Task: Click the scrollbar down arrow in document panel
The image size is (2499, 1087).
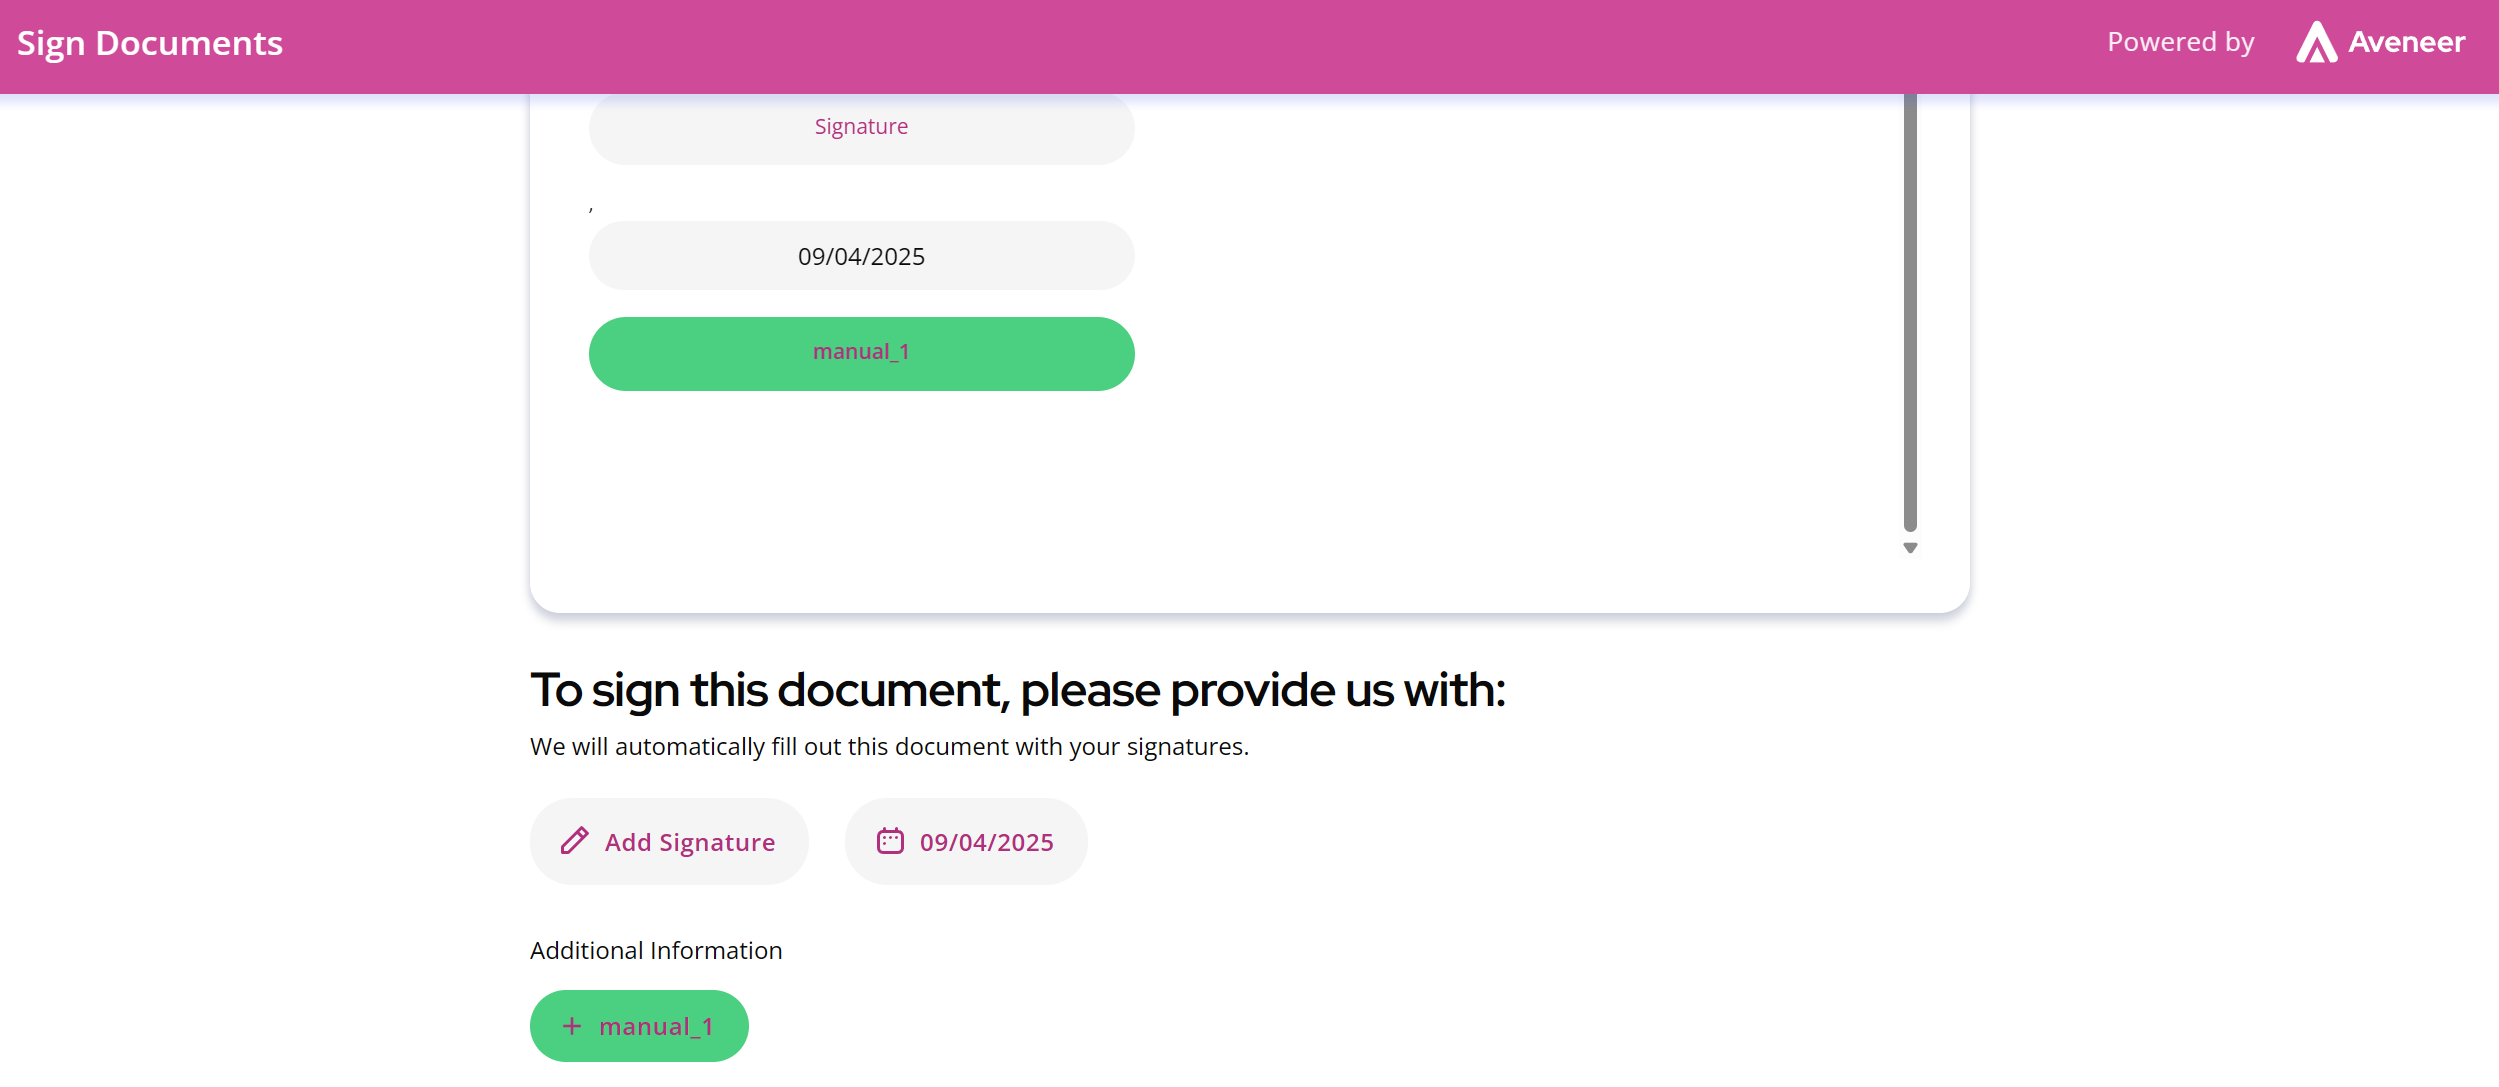Action: pos(1910,548)
